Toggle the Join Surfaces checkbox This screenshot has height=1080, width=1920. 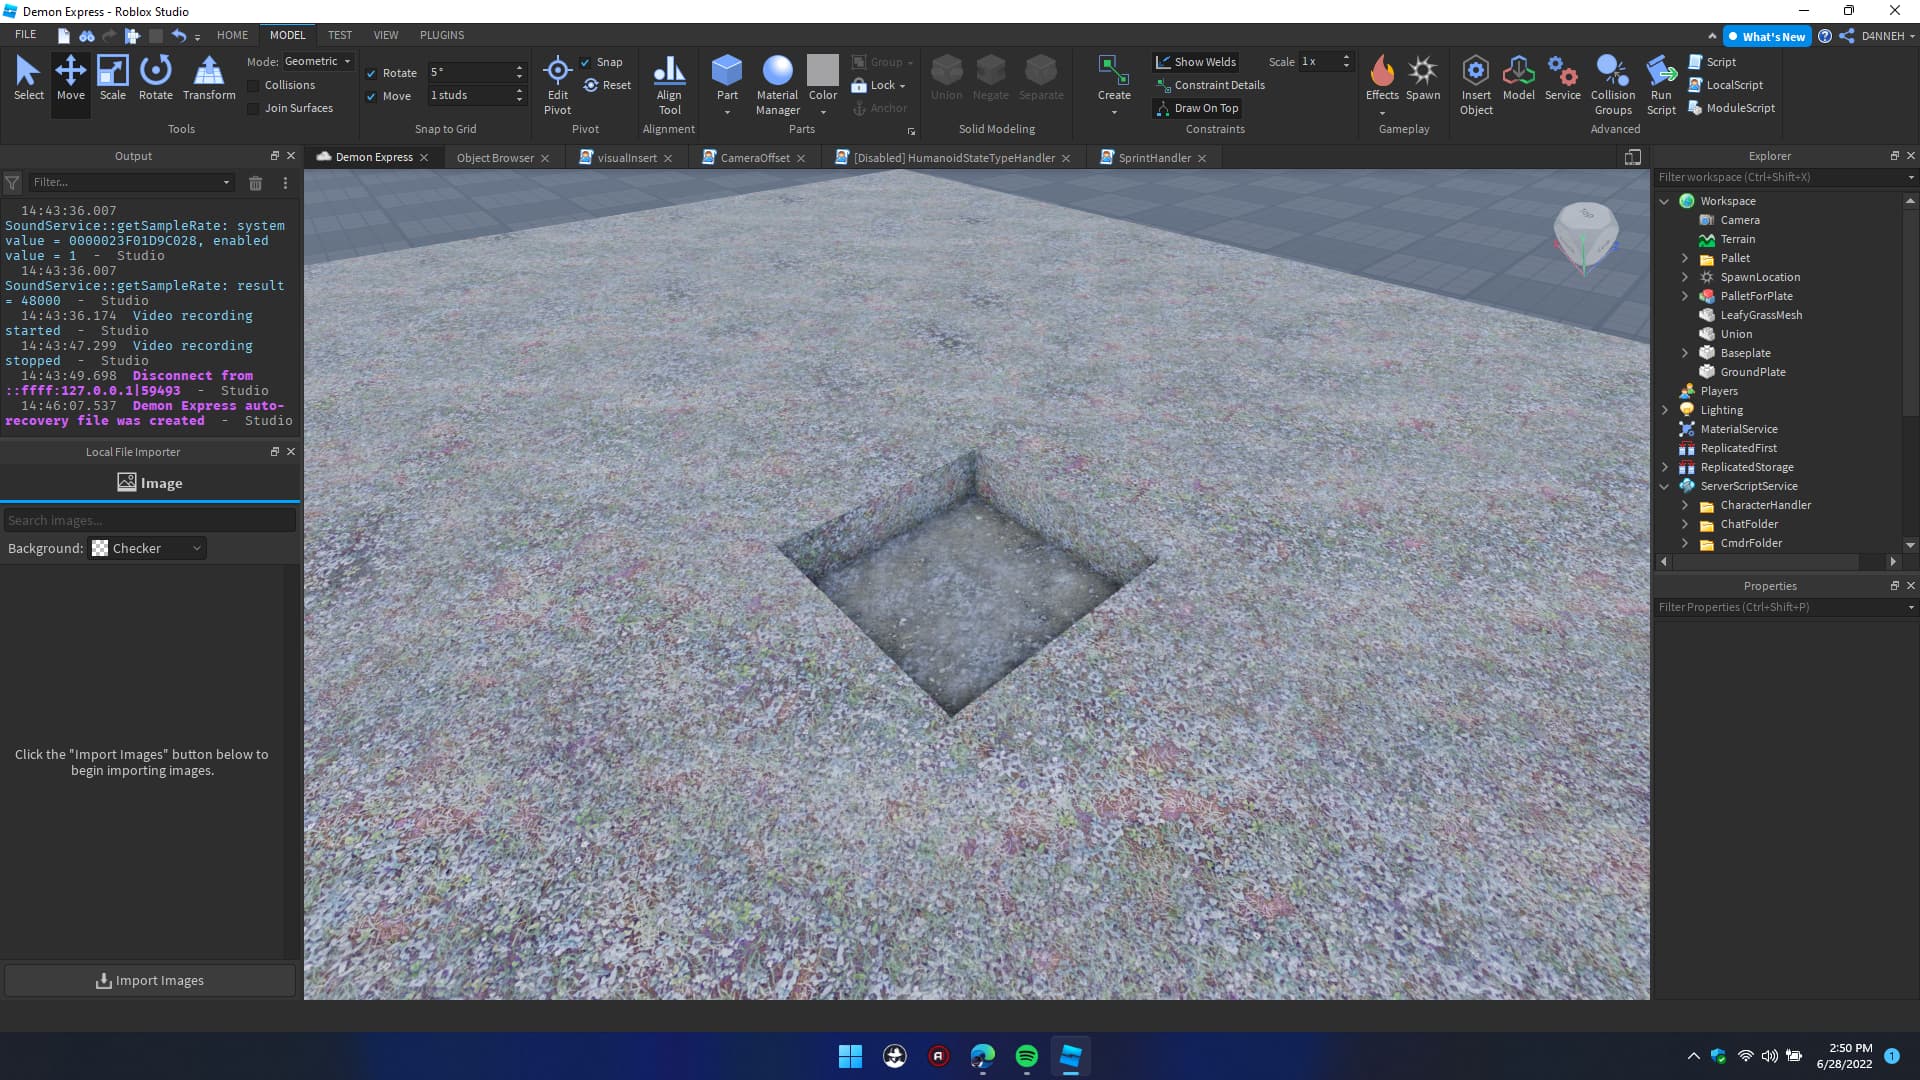(x=253, y=109)
